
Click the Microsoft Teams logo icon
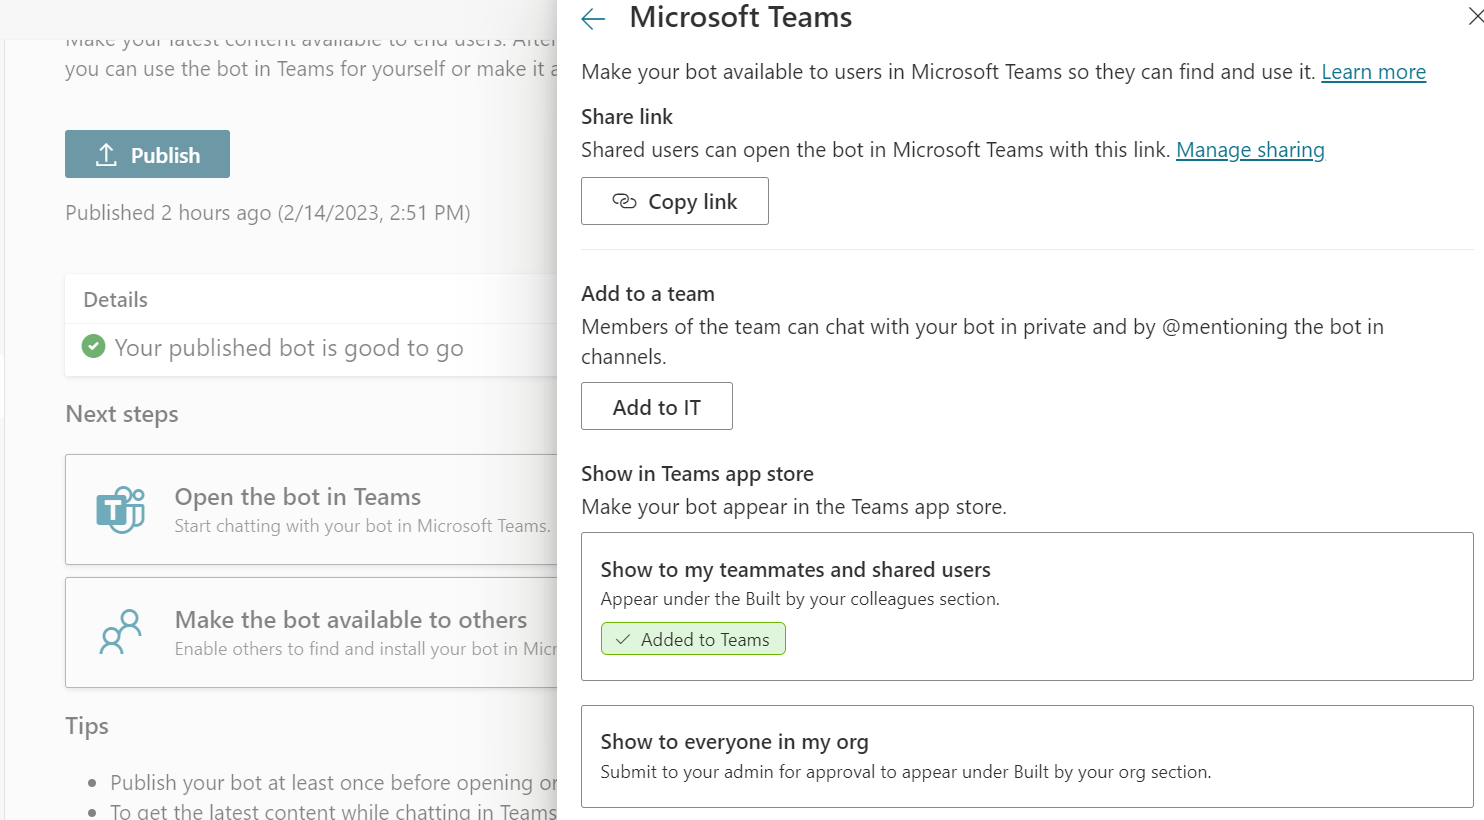point(121,510)
